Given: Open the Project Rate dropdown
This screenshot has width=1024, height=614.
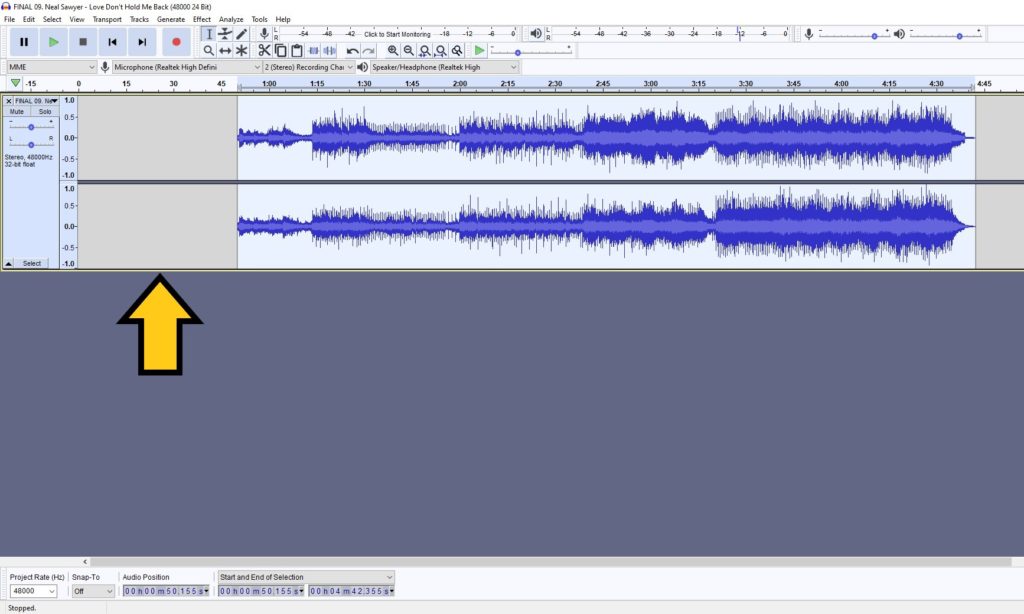Looking at the screenshot, I should 33,590.
